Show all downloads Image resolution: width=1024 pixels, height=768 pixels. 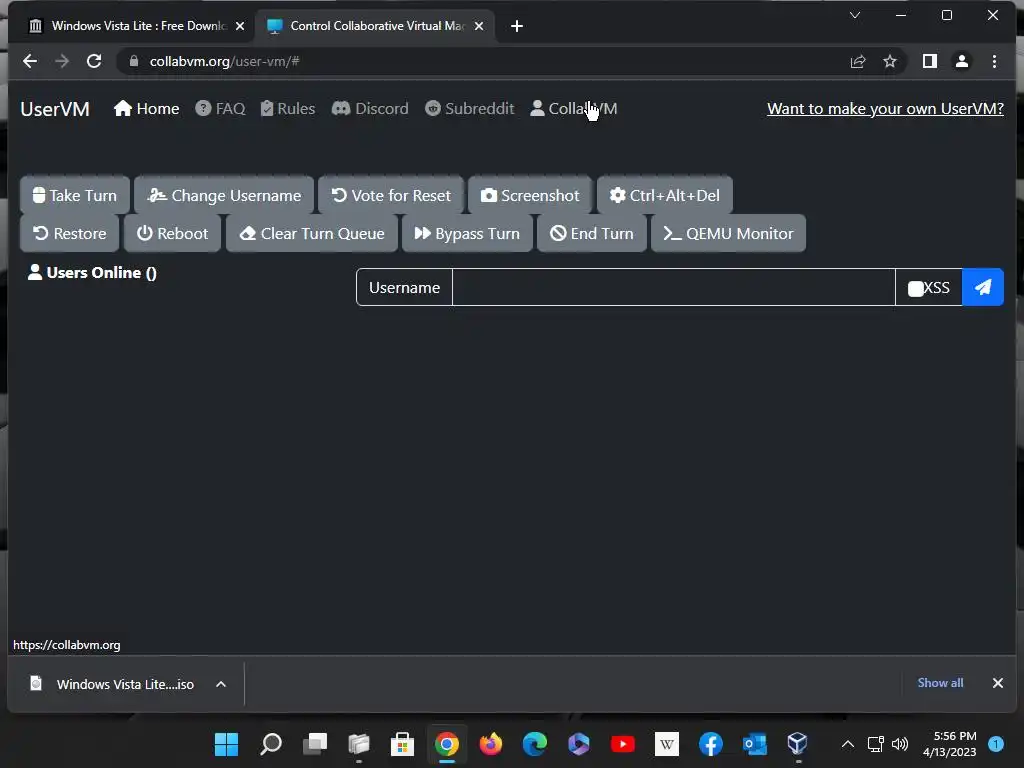[940, 682]
